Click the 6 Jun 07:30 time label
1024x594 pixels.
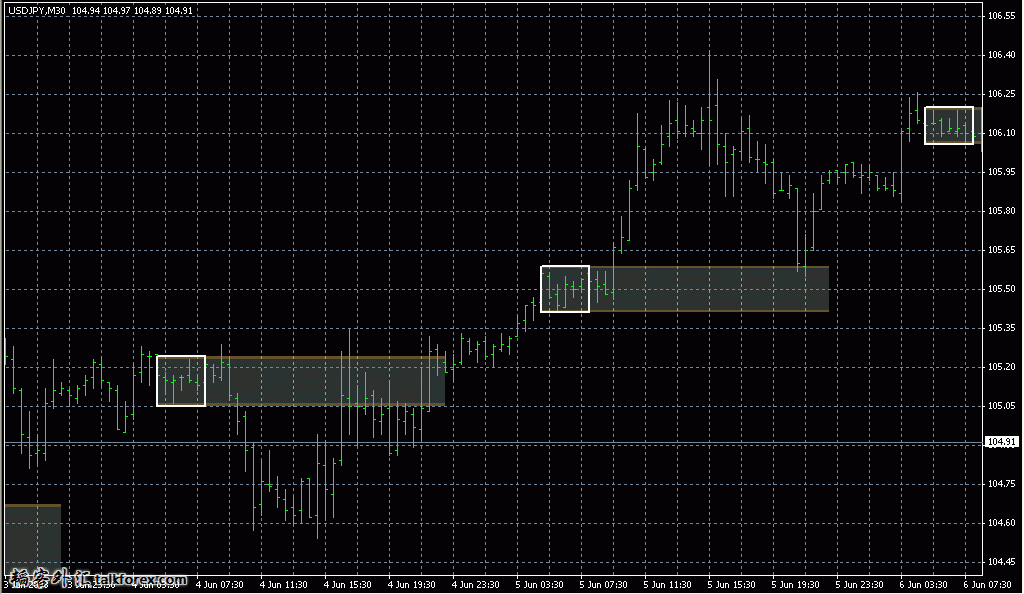point(987,585)
